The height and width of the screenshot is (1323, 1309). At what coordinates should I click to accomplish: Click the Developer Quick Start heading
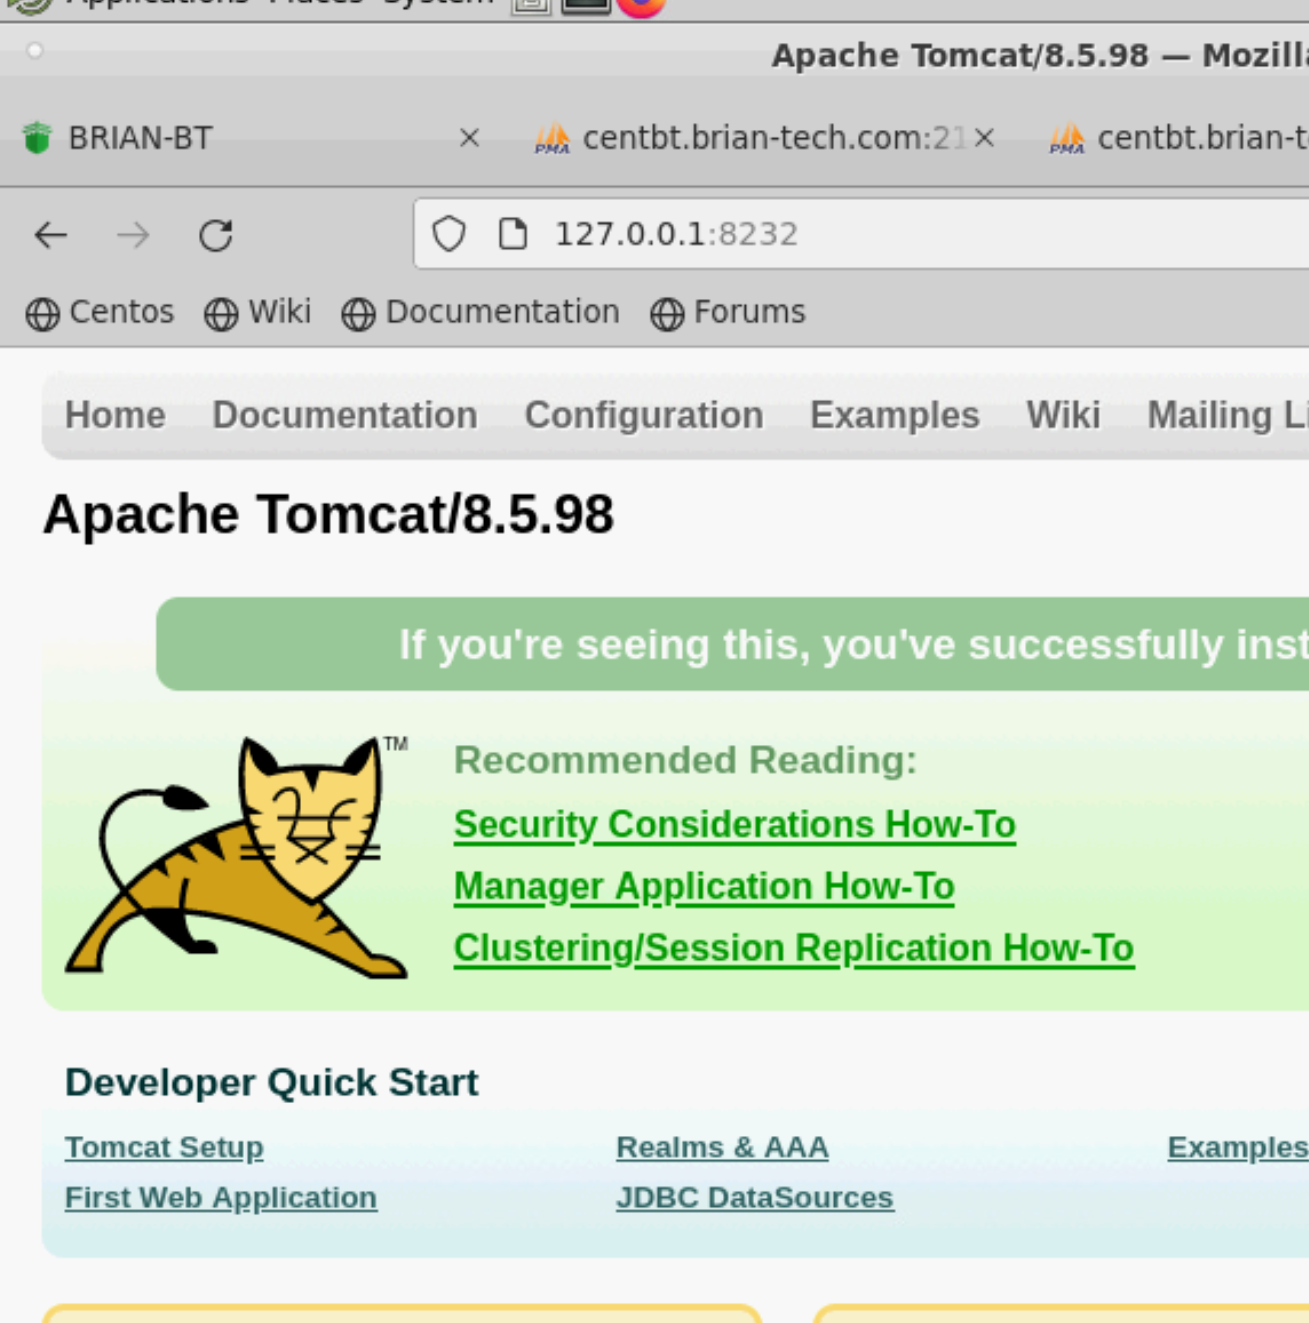[x=272, y=1082]
